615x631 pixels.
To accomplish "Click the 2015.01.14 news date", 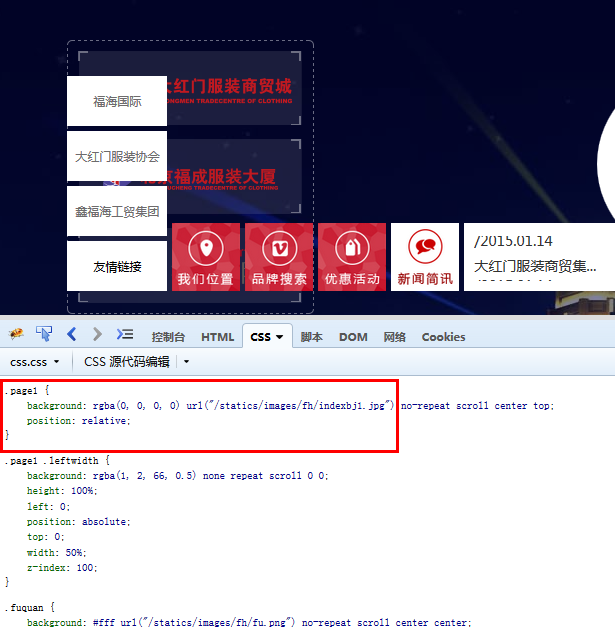I will (513, 241).
